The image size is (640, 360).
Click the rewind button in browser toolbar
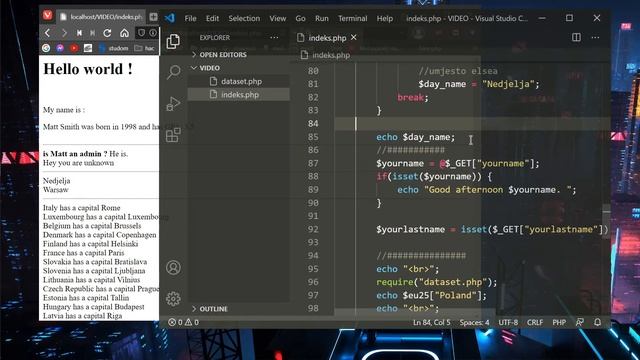(79, 33)
